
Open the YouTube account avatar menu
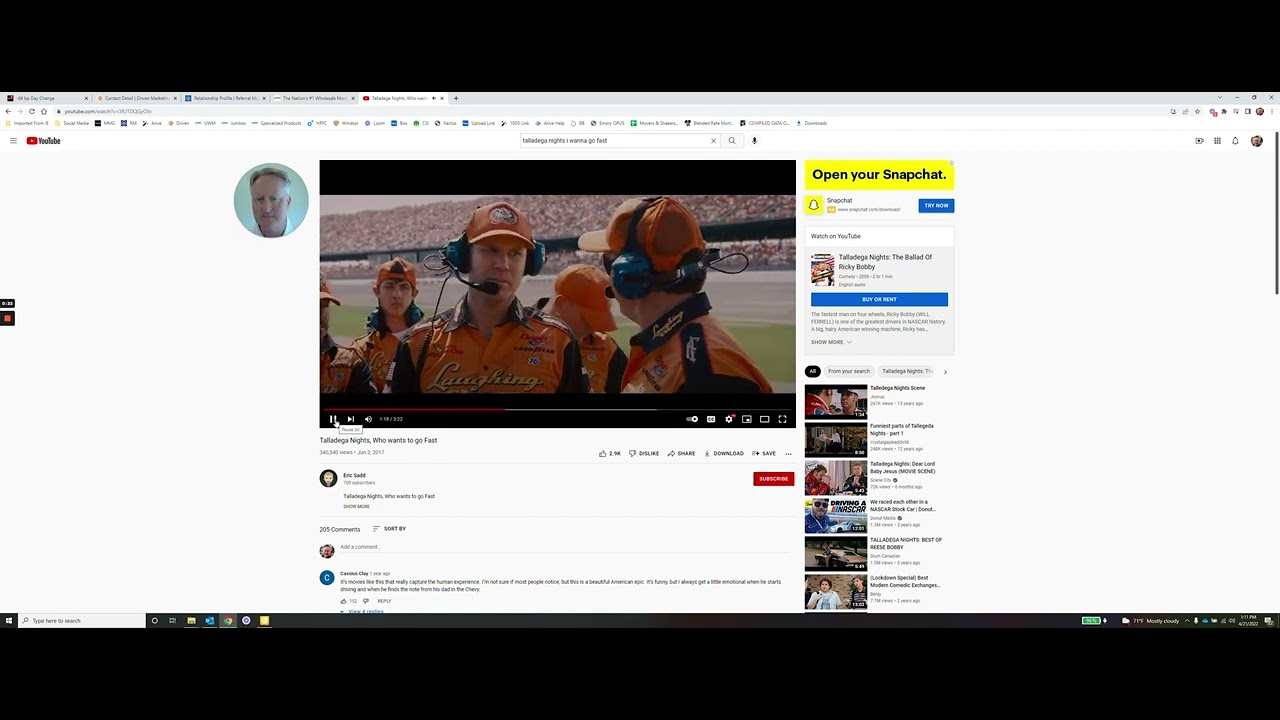[x=1257, y=141]
